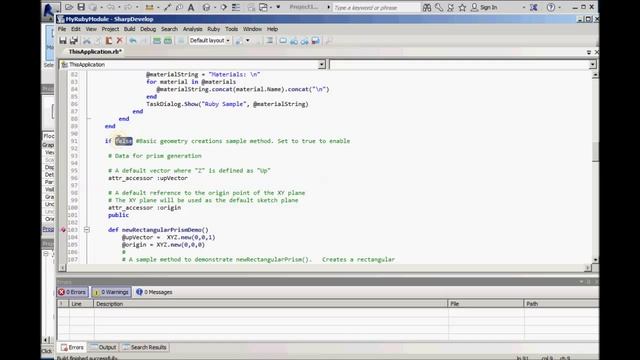Open the Edit menu
The height and width of the screenshot is (360, 640).
76,29
